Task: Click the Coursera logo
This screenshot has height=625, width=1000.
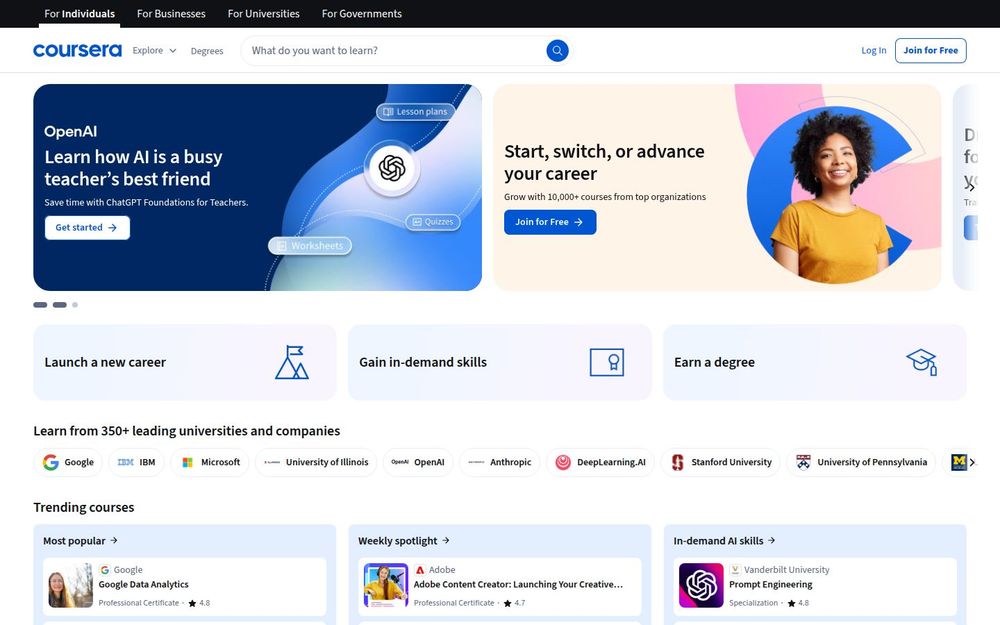Action: (77, 50)
